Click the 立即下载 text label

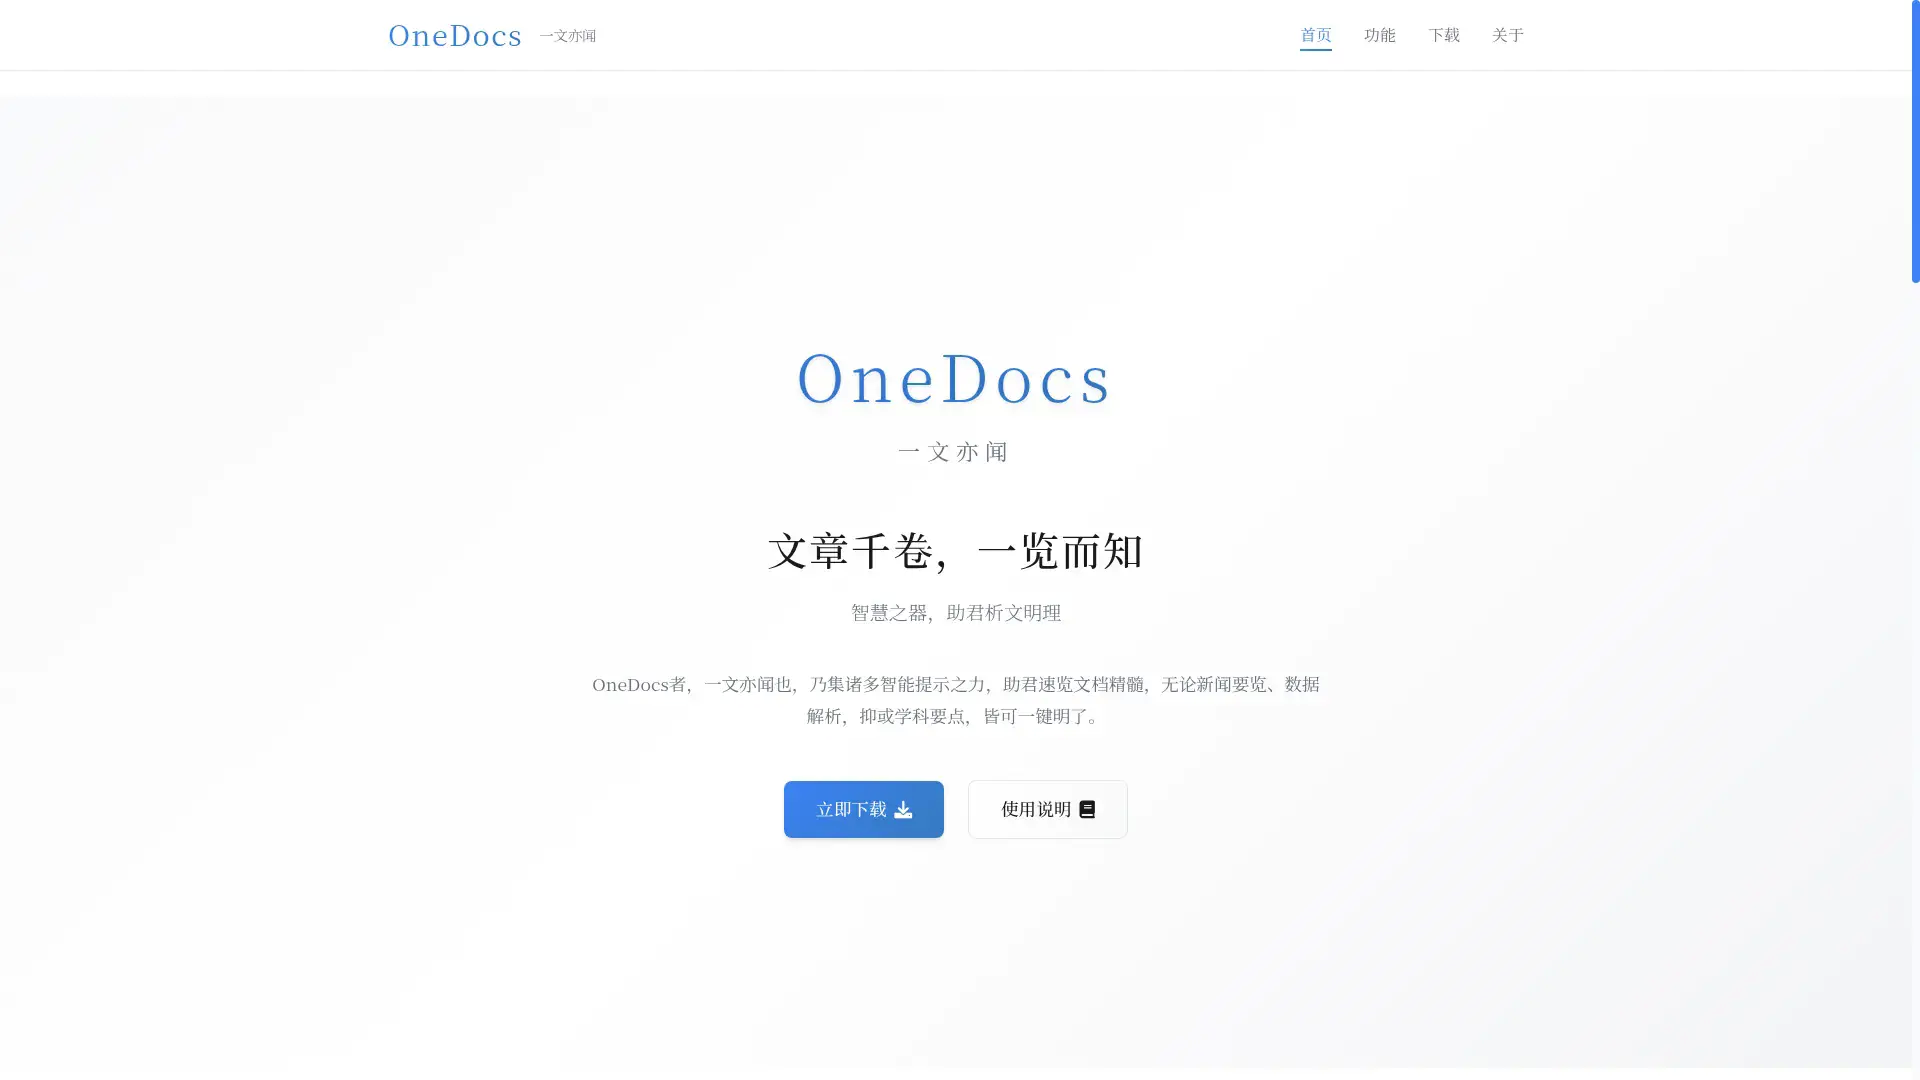(x=851, y=810)
